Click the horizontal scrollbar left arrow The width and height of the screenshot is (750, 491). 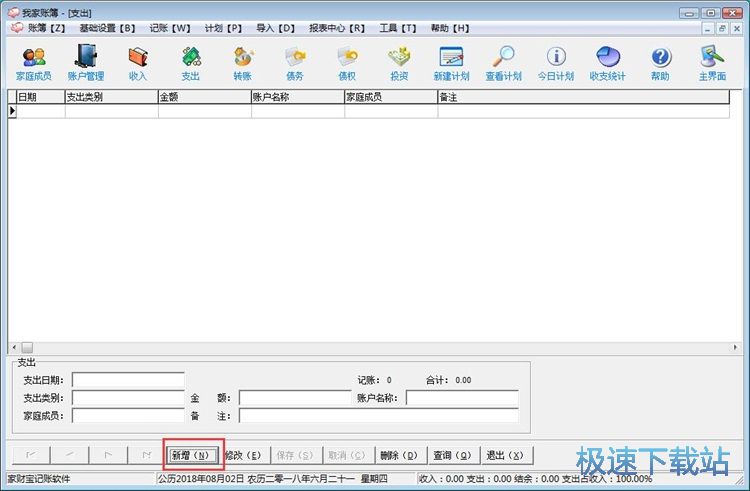pos(14,348)
